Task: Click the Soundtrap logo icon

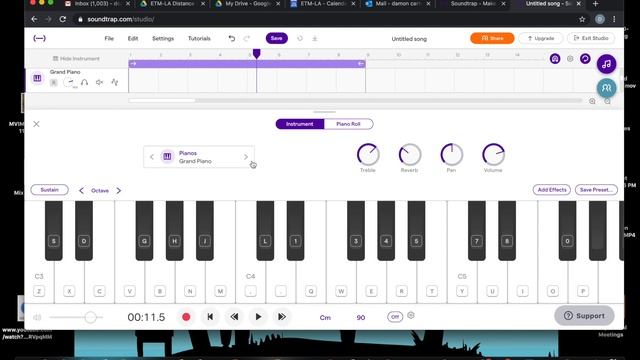Action: pyautogui.click(x=39, y=38)
